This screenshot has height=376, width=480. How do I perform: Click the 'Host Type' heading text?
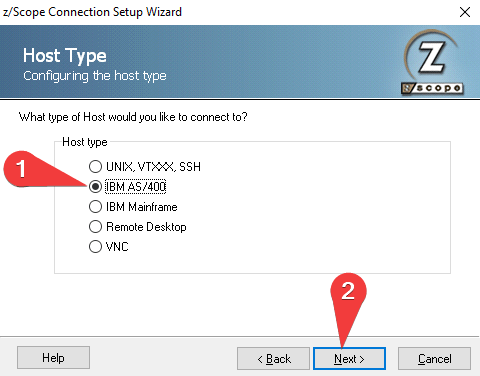(x=65, y=55)
